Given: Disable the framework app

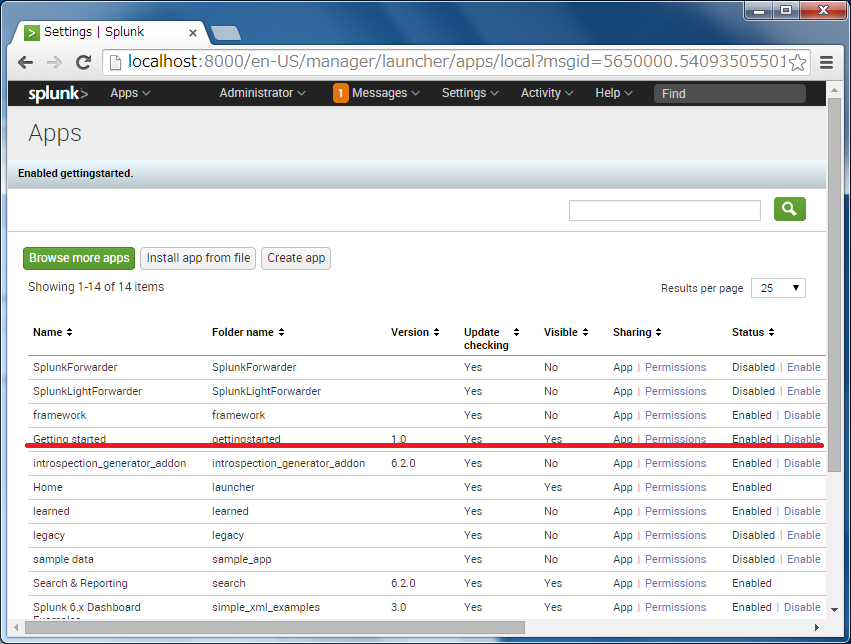Looking at the screenshot, I should (x=802, y=415).
